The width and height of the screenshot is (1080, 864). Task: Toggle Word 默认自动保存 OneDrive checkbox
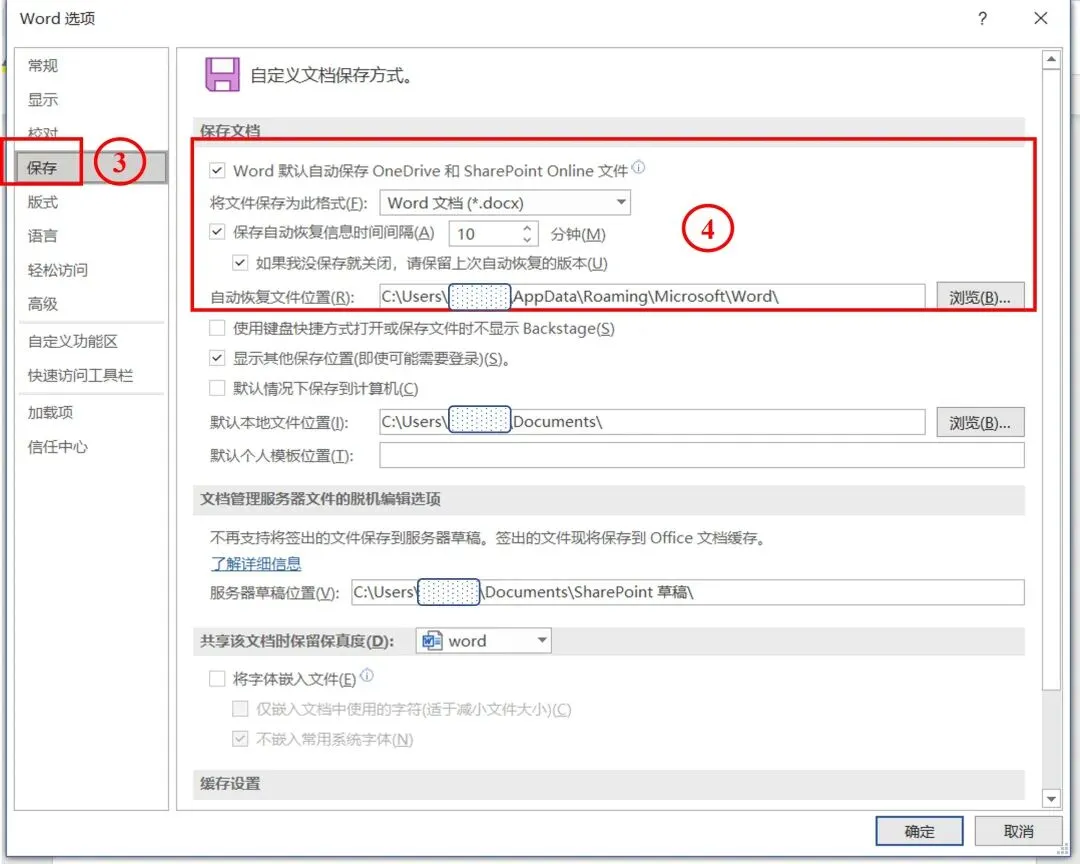point(217,170)
